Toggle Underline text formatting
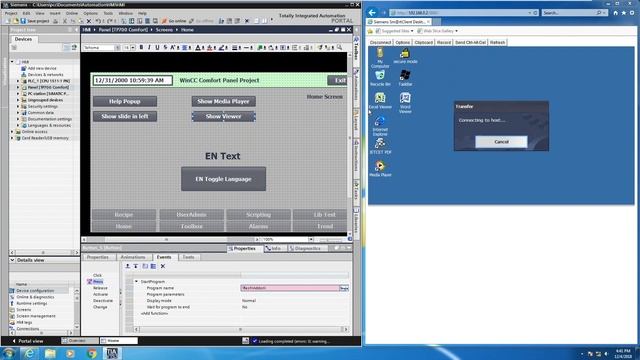640x360 pixels. coord(157,48)
